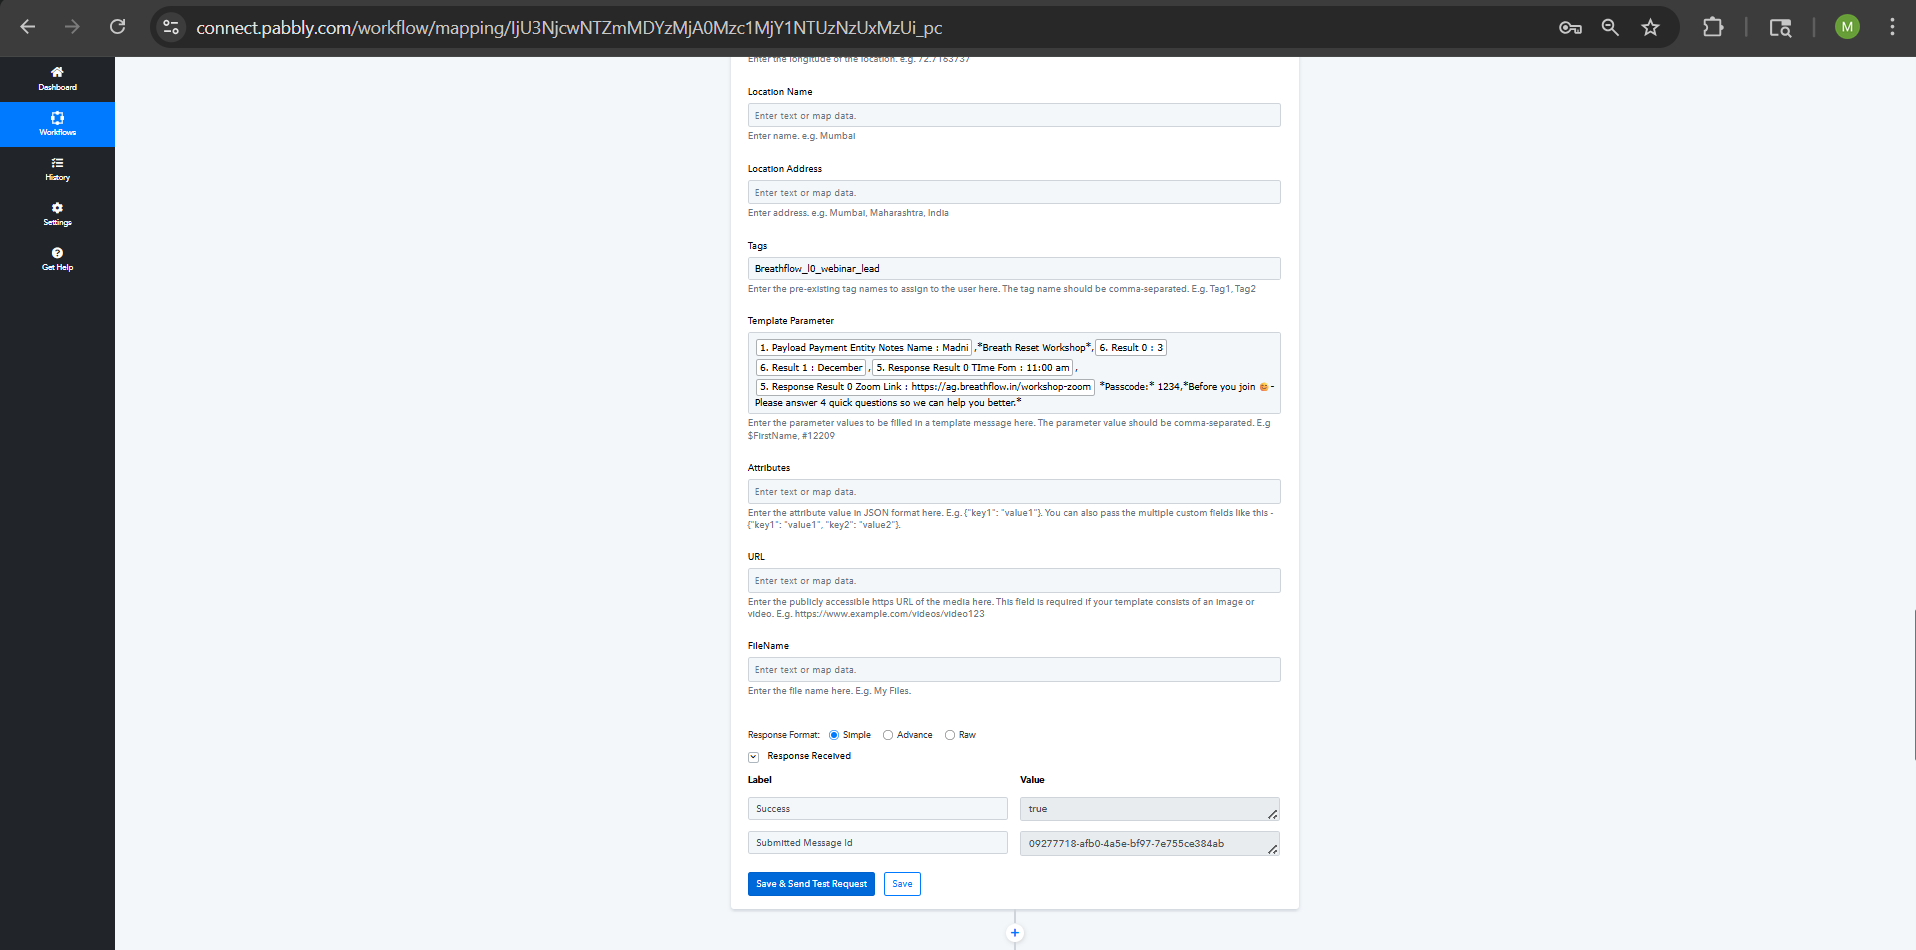The height and width of the screenshot is (950, 1916).
Task: Click the browser address bar URL
Action: click(x=570, y=28)
